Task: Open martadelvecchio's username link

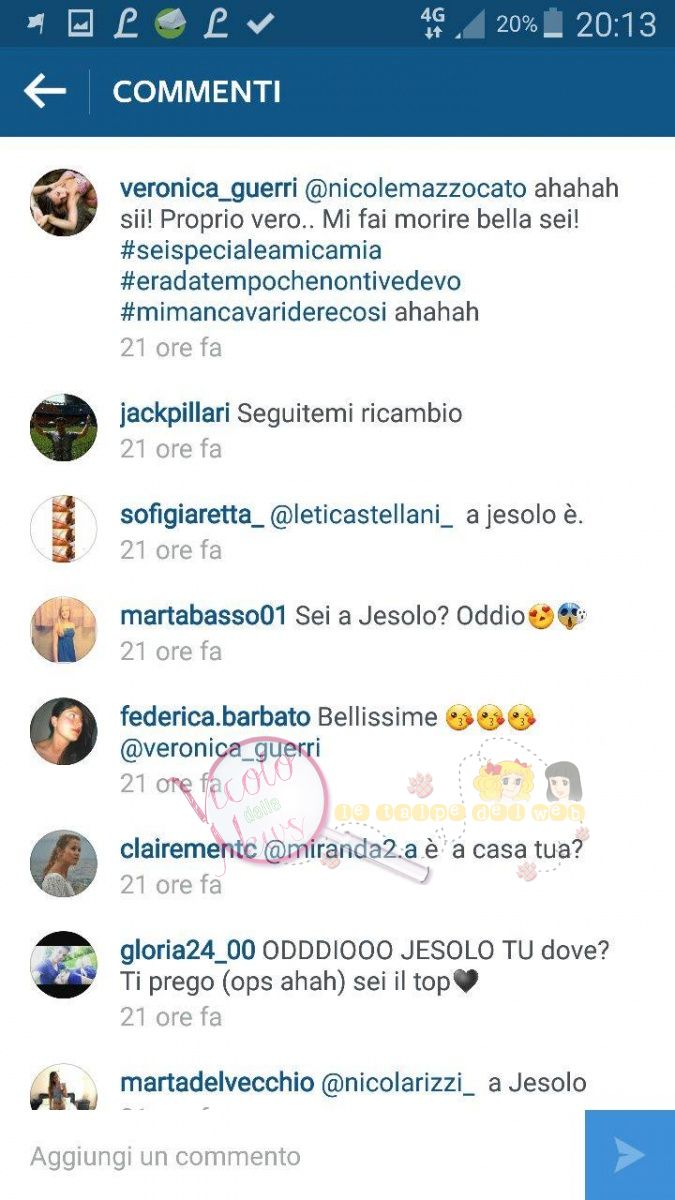Action: (216, 1083)
